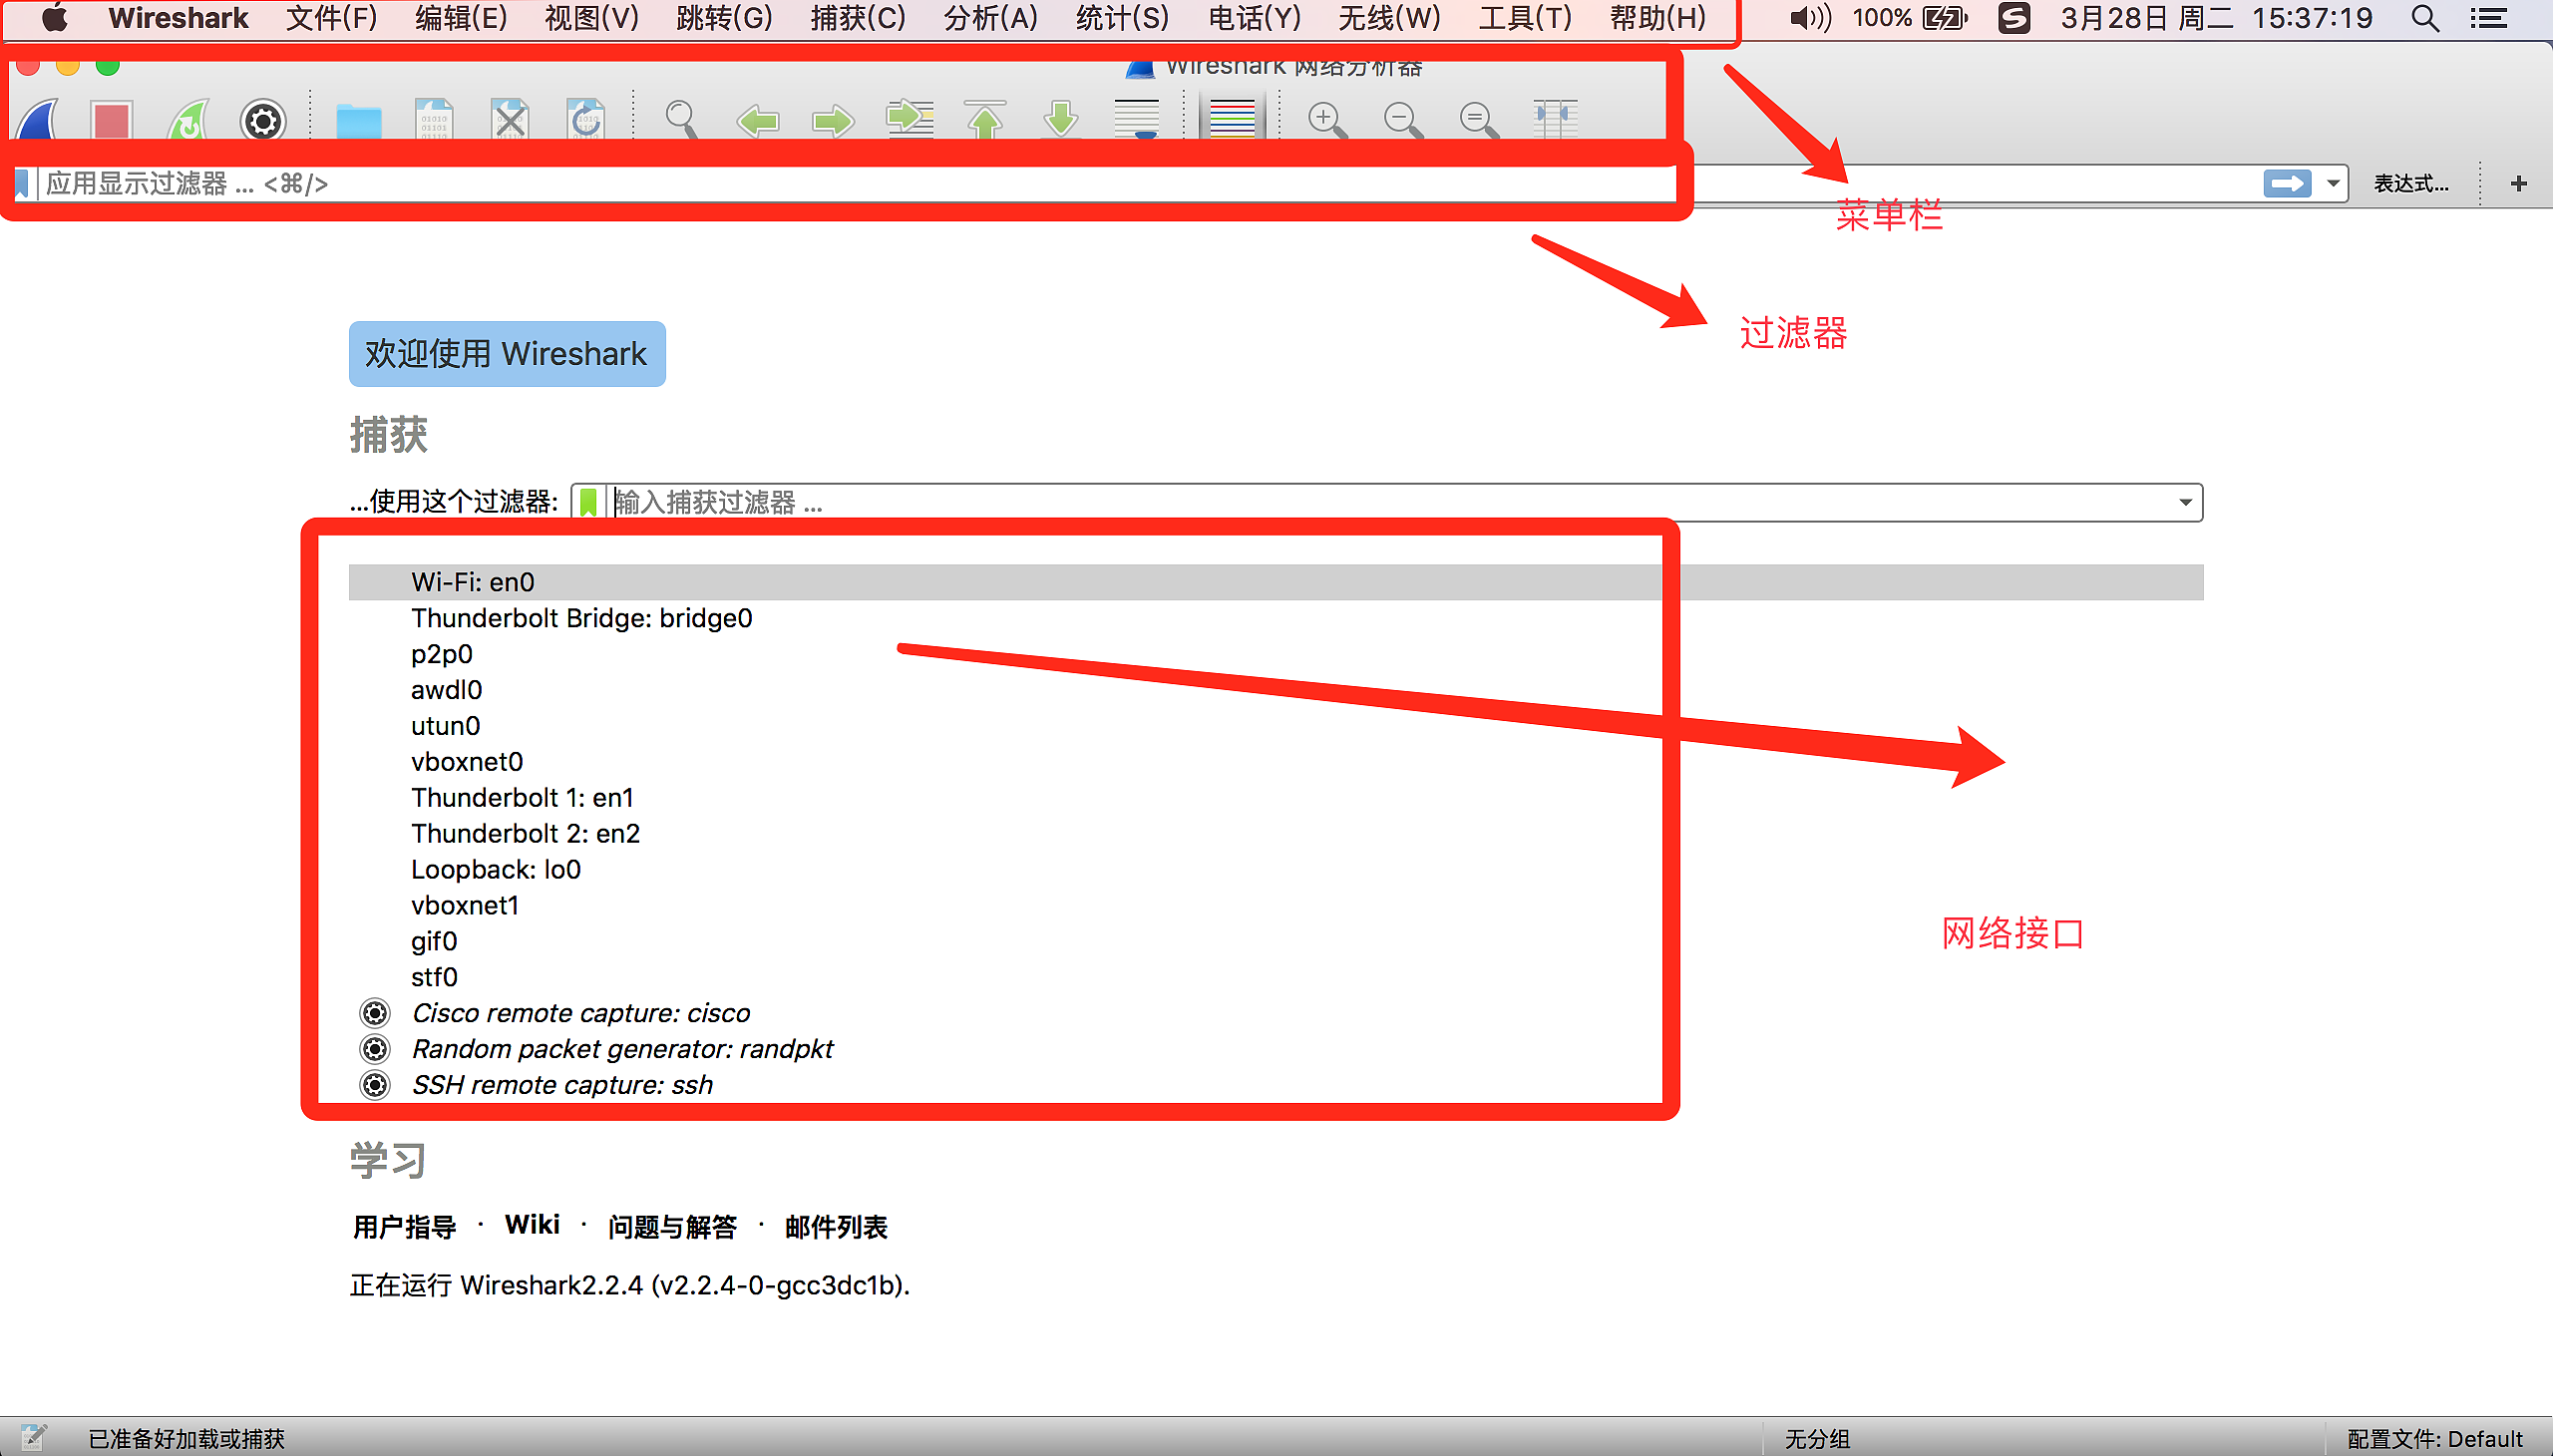2553x1456 pixels.
Task: Open the Wiki link
Action: coord(532,1225)
